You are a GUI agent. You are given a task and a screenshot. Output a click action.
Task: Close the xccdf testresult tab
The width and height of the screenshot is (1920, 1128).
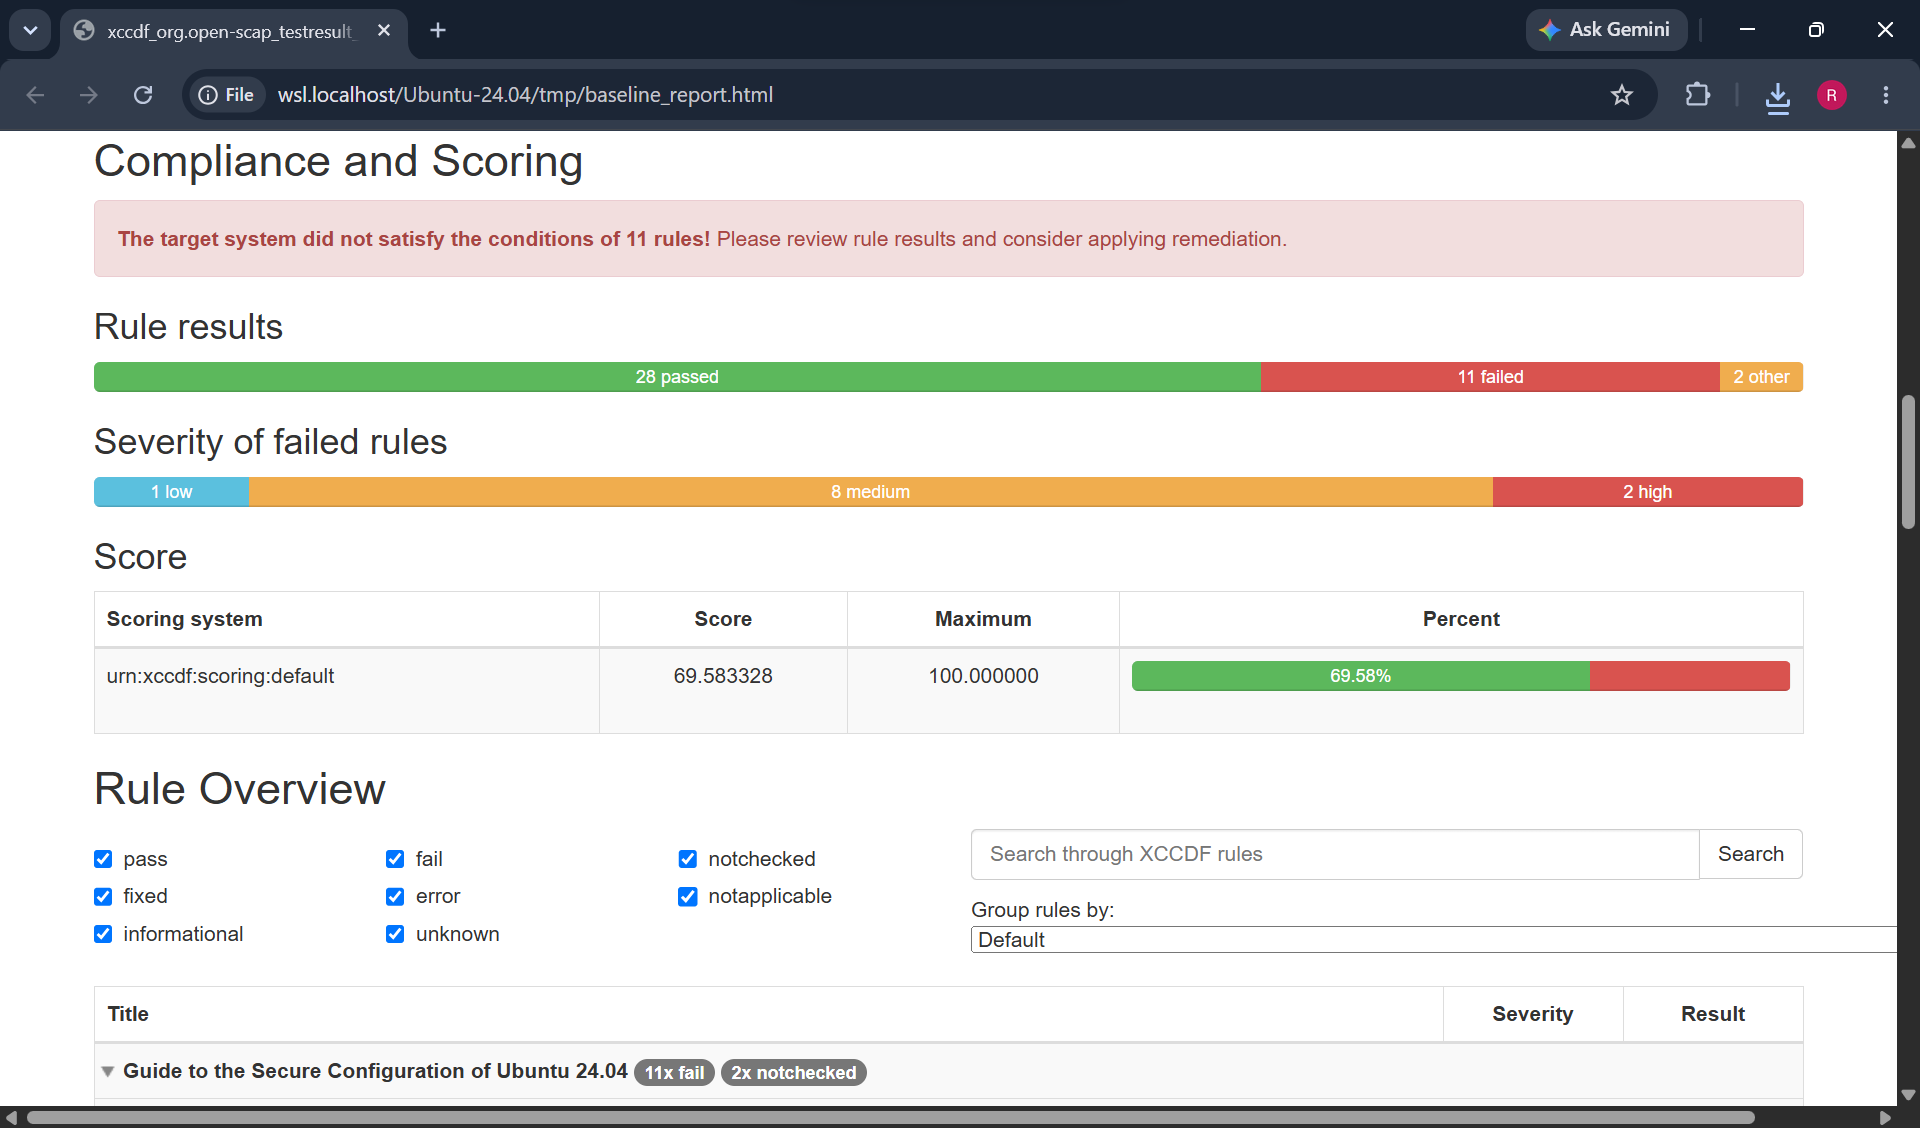(x=384, y=31)
